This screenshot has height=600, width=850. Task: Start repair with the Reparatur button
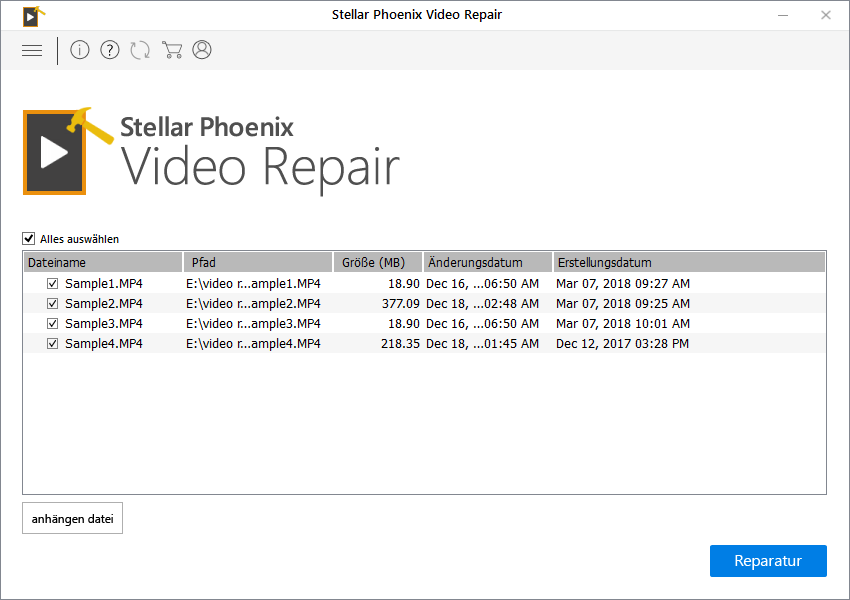pos(768,561)
